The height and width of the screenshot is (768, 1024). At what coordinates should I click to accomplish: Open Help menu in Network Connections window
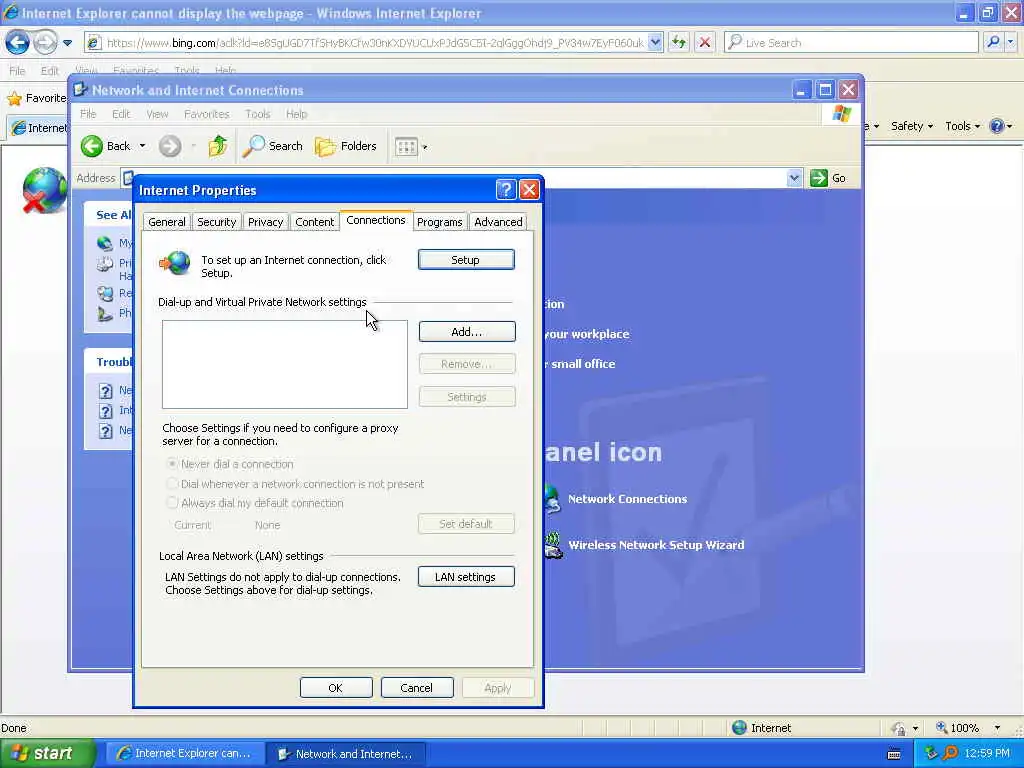click(x=296, y=114)
